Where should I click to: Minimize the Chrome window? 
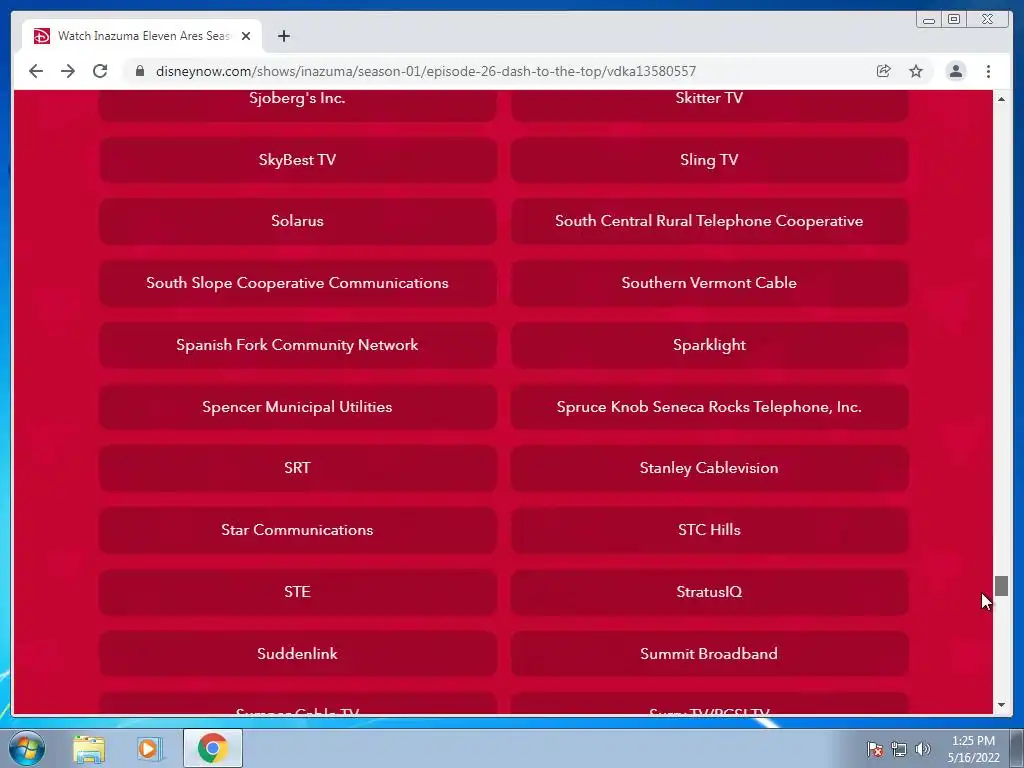[x=929, y=20]
